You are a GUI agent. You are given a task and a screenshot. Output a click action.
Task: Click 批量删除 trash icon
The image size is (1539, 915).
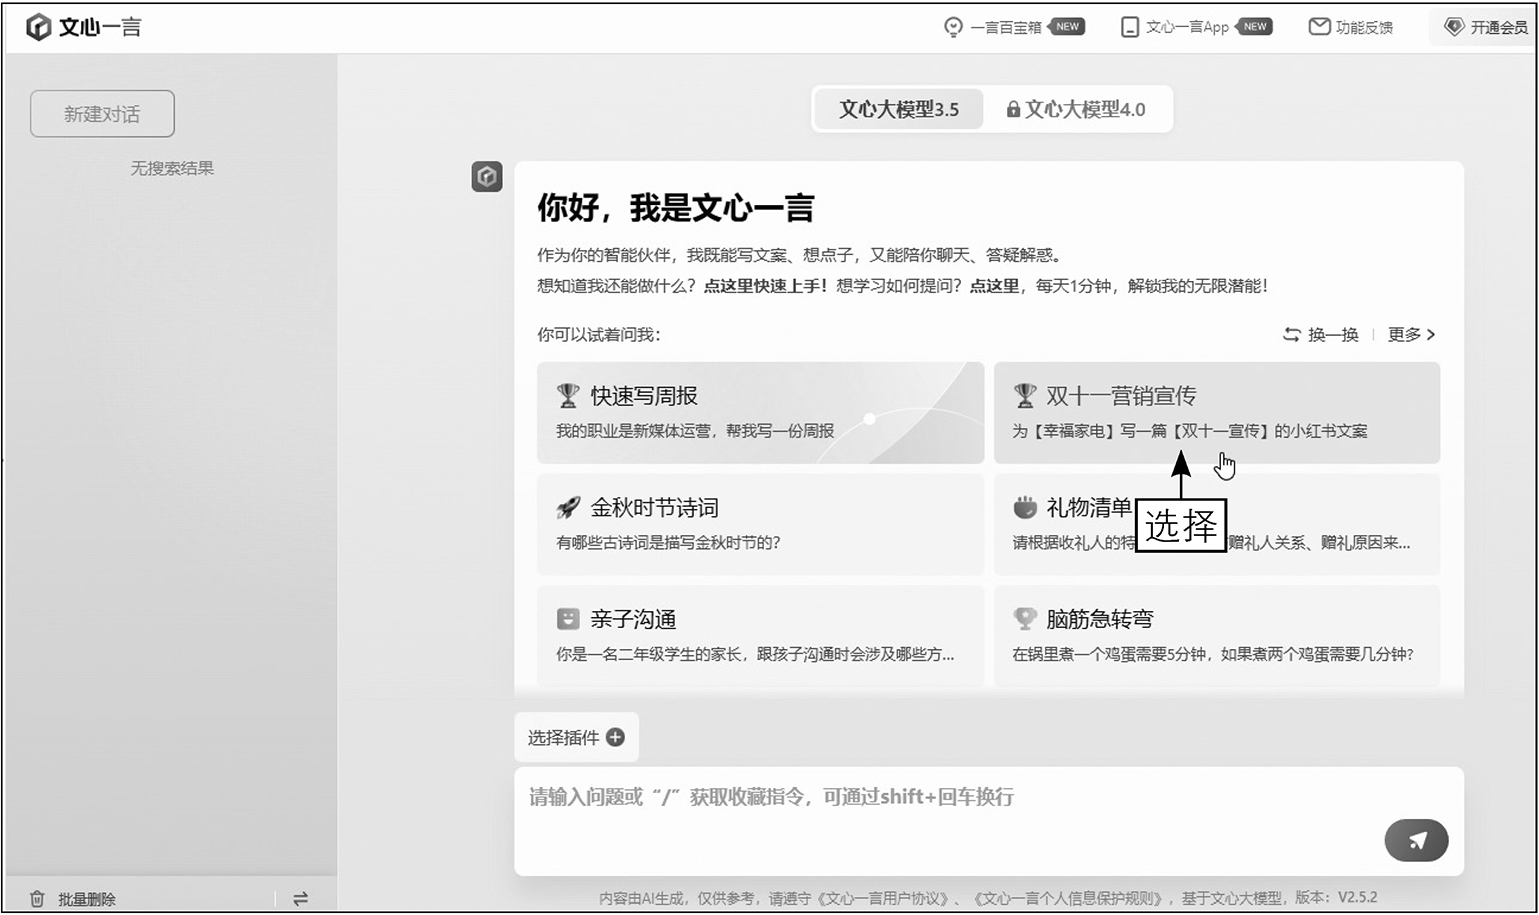(x=37, y=899)
